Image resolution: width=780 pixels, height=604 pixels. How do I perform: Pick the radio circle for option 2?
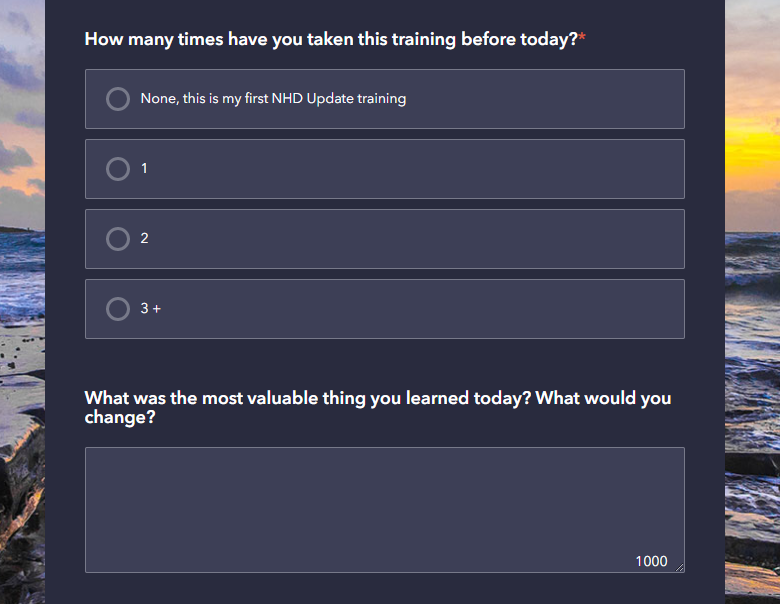pyautogui.click(x=118, y=239)
